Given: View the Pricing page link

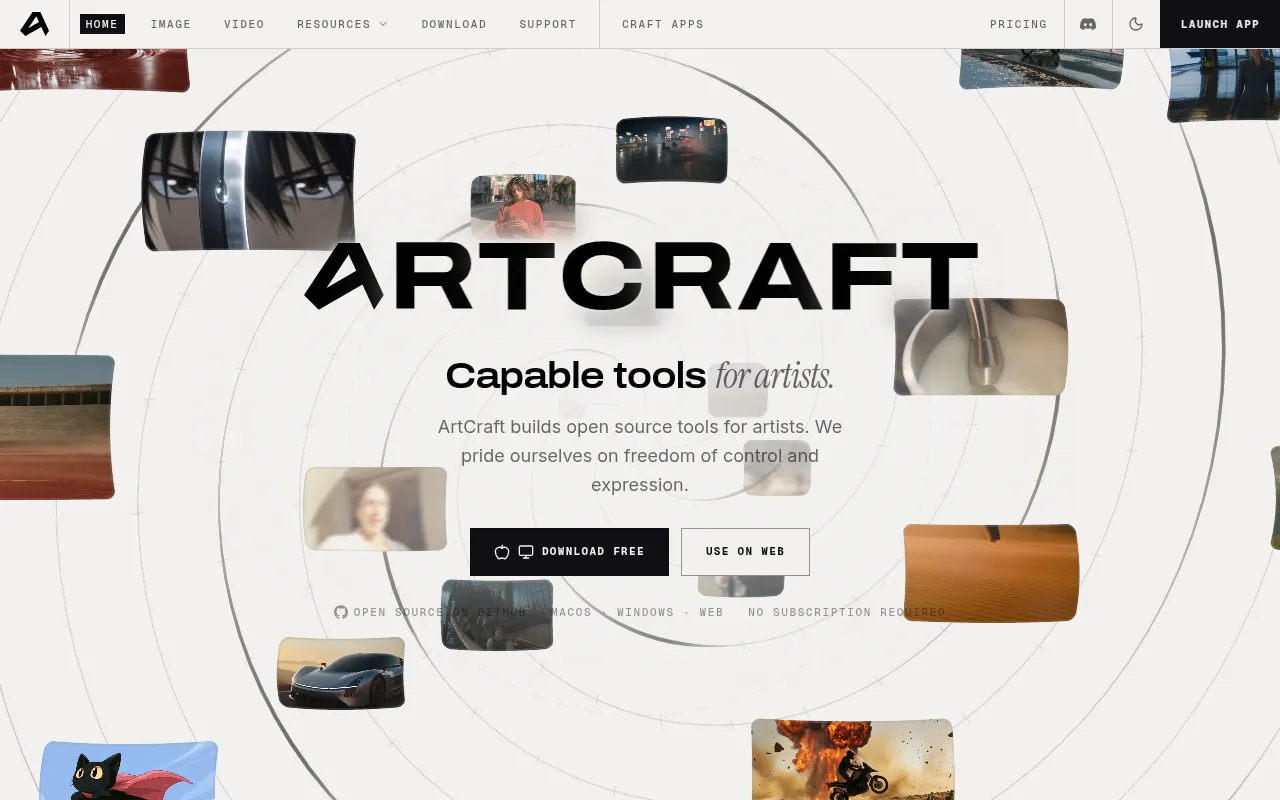Looking at the screenshot, I should click(x=1019, y=24).
